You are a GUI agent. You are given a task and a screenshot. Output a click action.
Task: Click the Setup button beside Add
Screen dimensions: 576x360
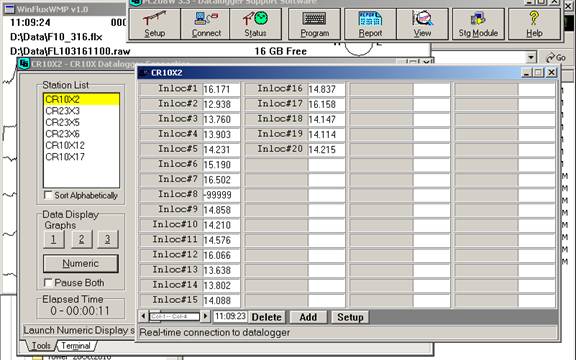pyautogui.click(x=350, y=317)
